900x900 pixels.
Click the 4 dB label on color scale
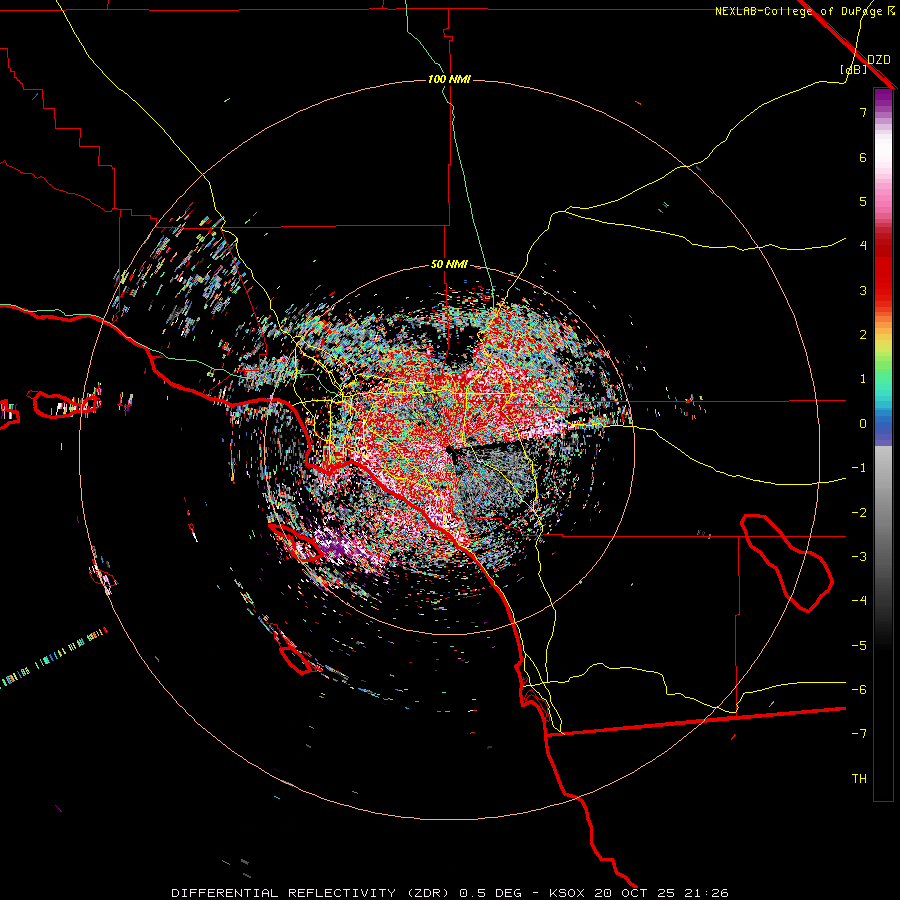(863, 246)
